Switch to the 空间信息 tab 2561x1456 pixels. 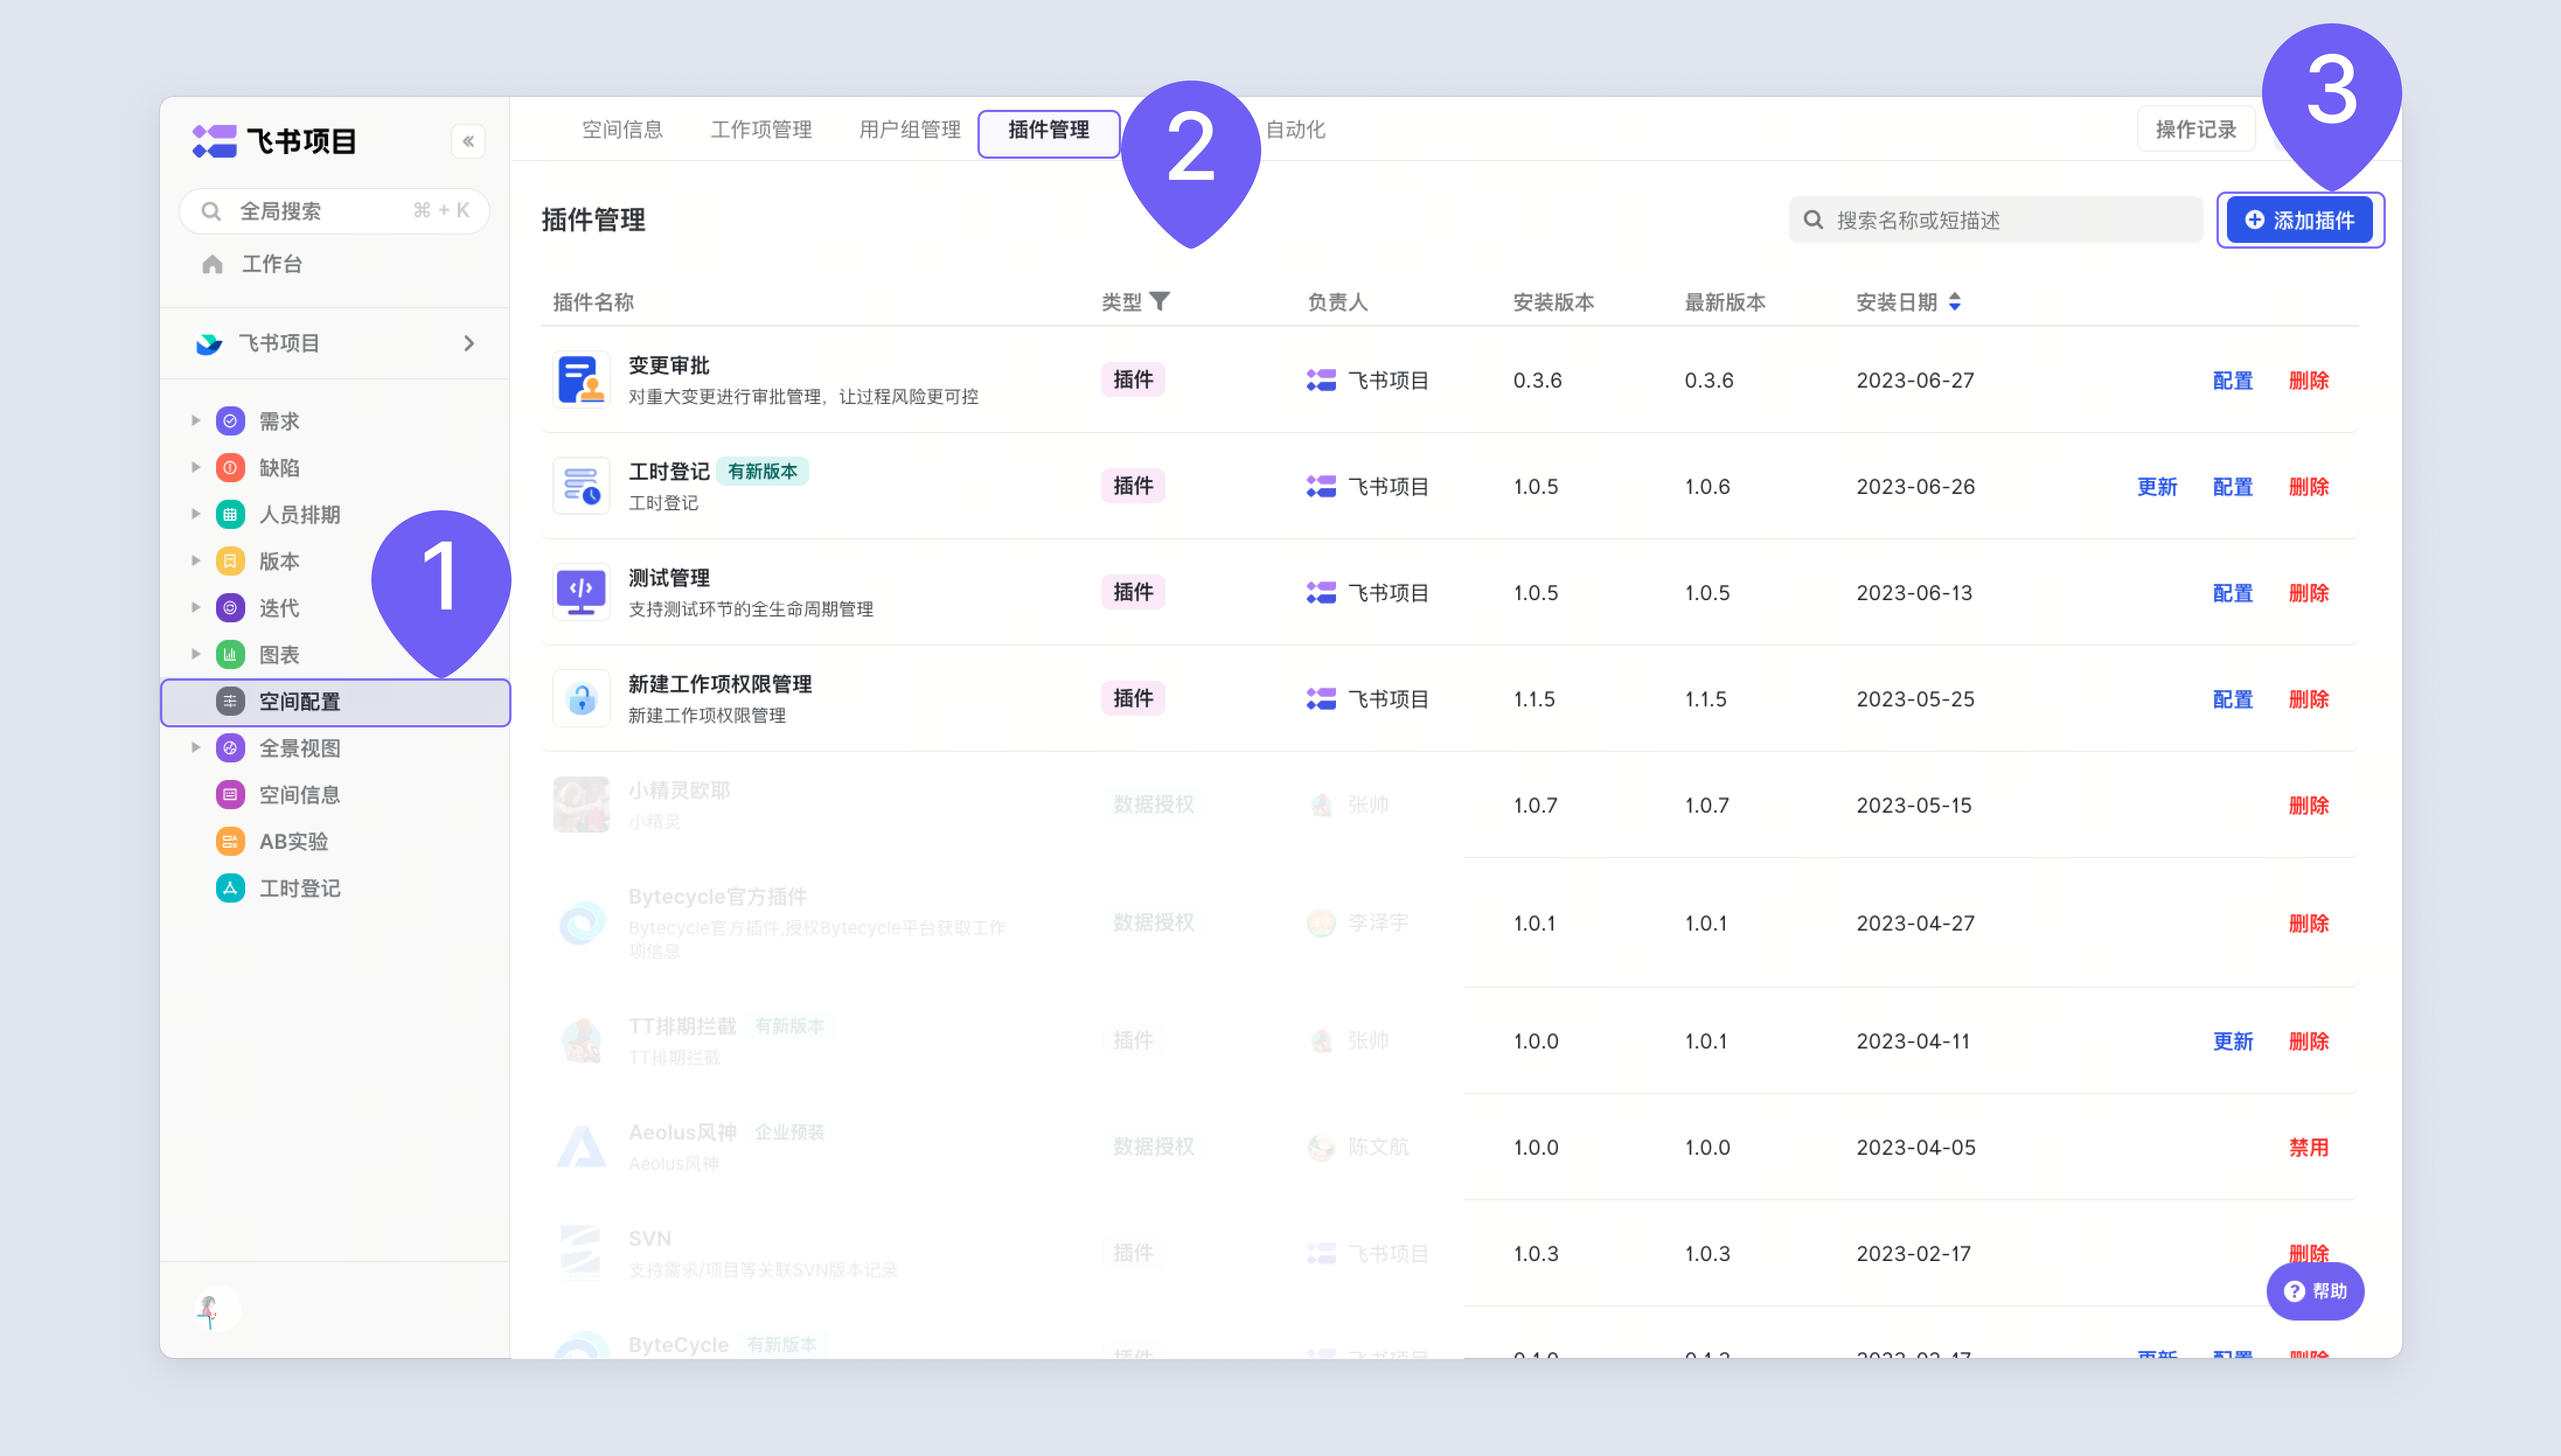tap(622, 130)
